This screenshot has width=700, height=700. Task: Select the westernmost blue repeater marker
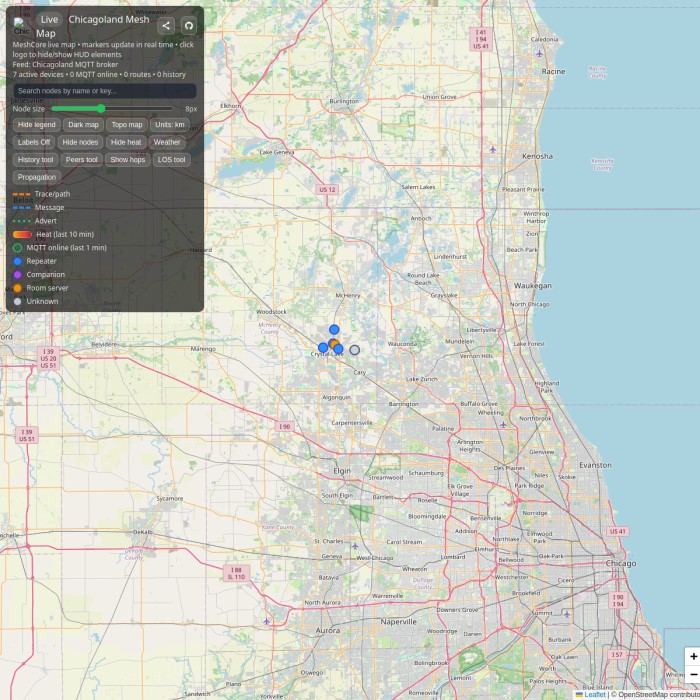(x=323, y=347)
